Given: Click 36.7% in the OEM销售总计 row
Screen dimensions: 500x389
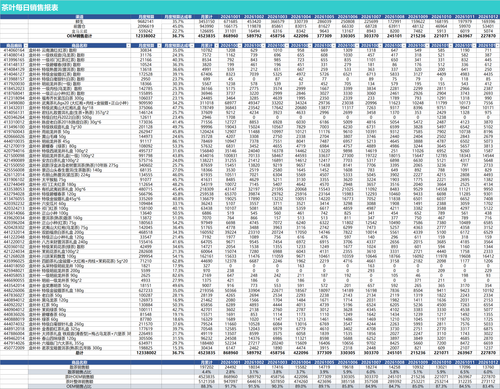Looking at the screenshot, I should (x=178, y=36).
